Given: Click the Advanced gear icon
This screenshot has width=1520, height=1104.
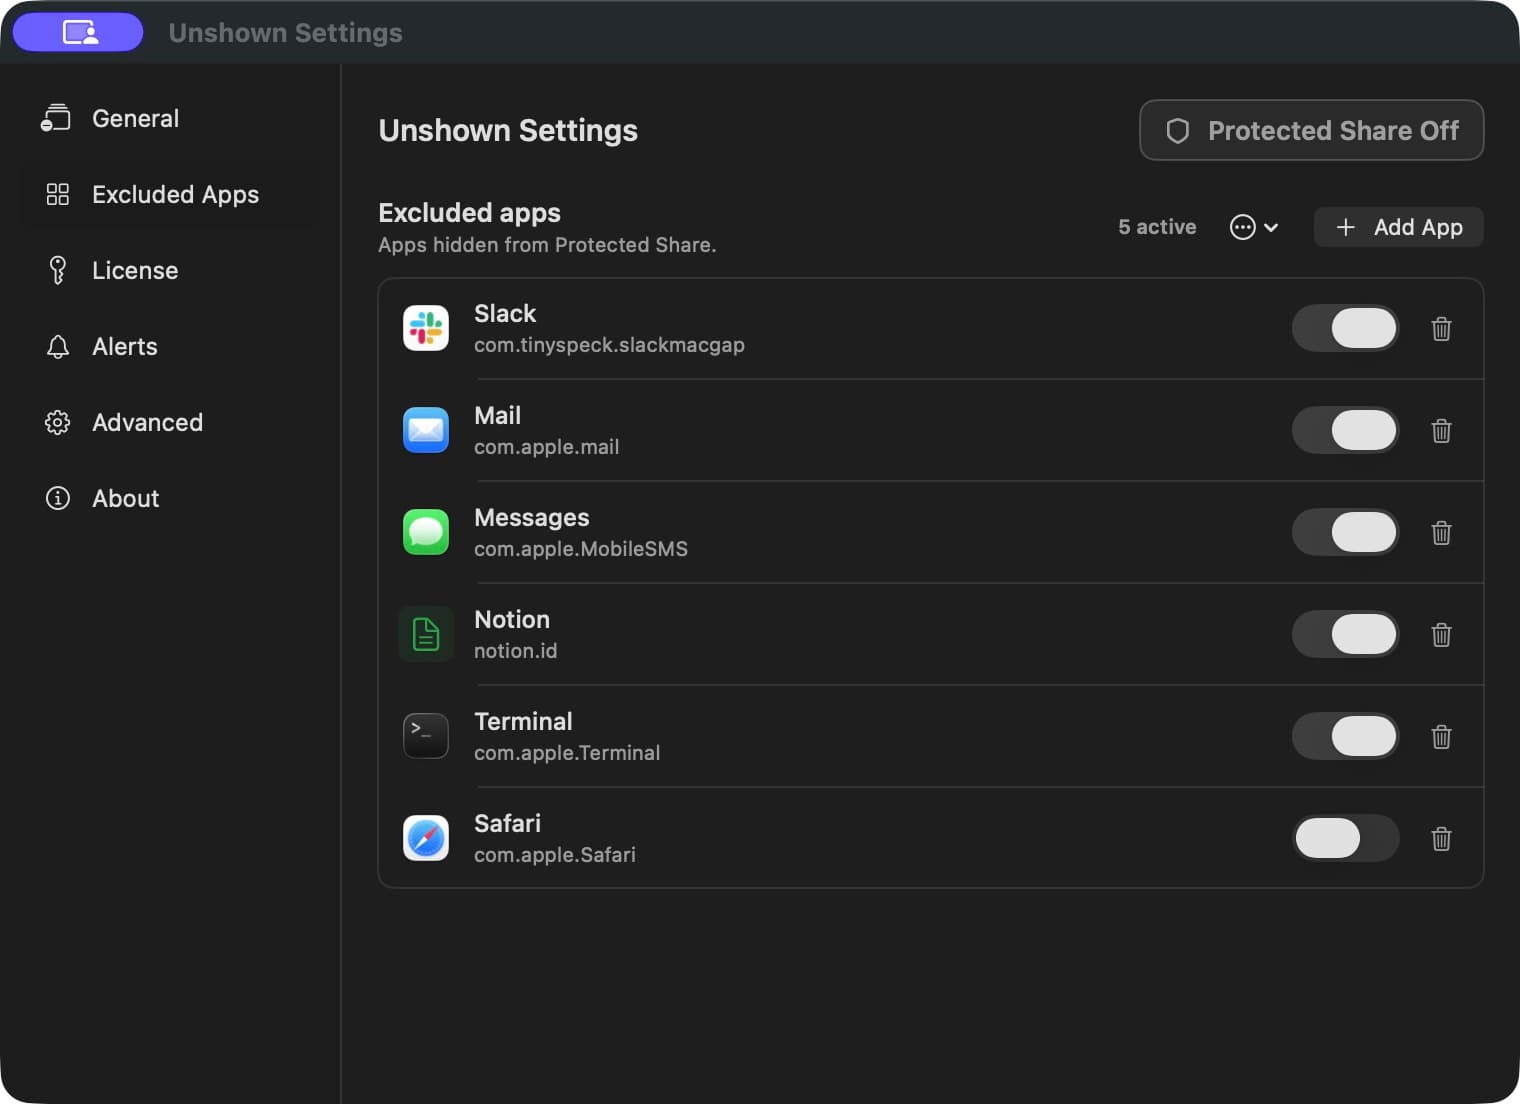Looking at the screenshot, I should point(58,422).
